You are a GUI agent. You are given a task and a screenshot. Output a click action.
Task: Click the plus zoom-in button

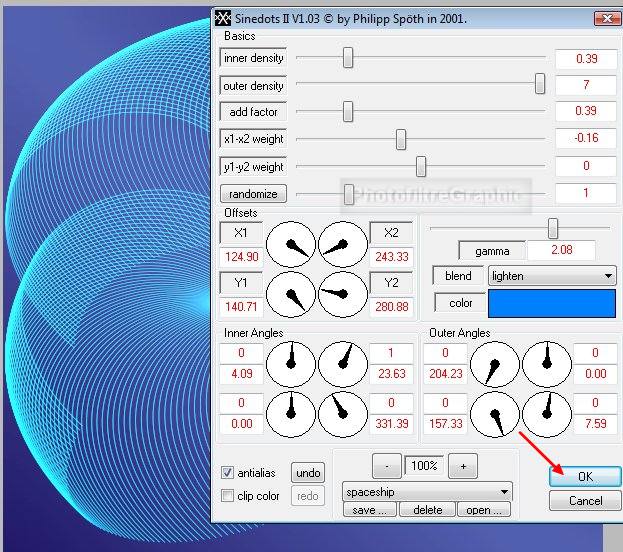coord(462,466)
